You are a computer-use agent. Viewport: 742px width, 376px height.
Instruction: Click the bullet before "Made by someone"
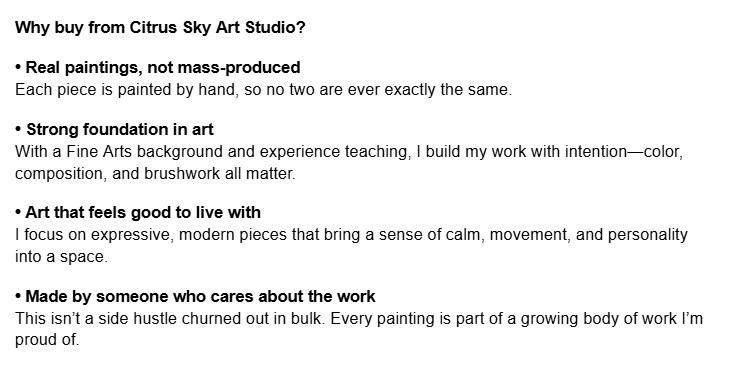tap(18, 296)
